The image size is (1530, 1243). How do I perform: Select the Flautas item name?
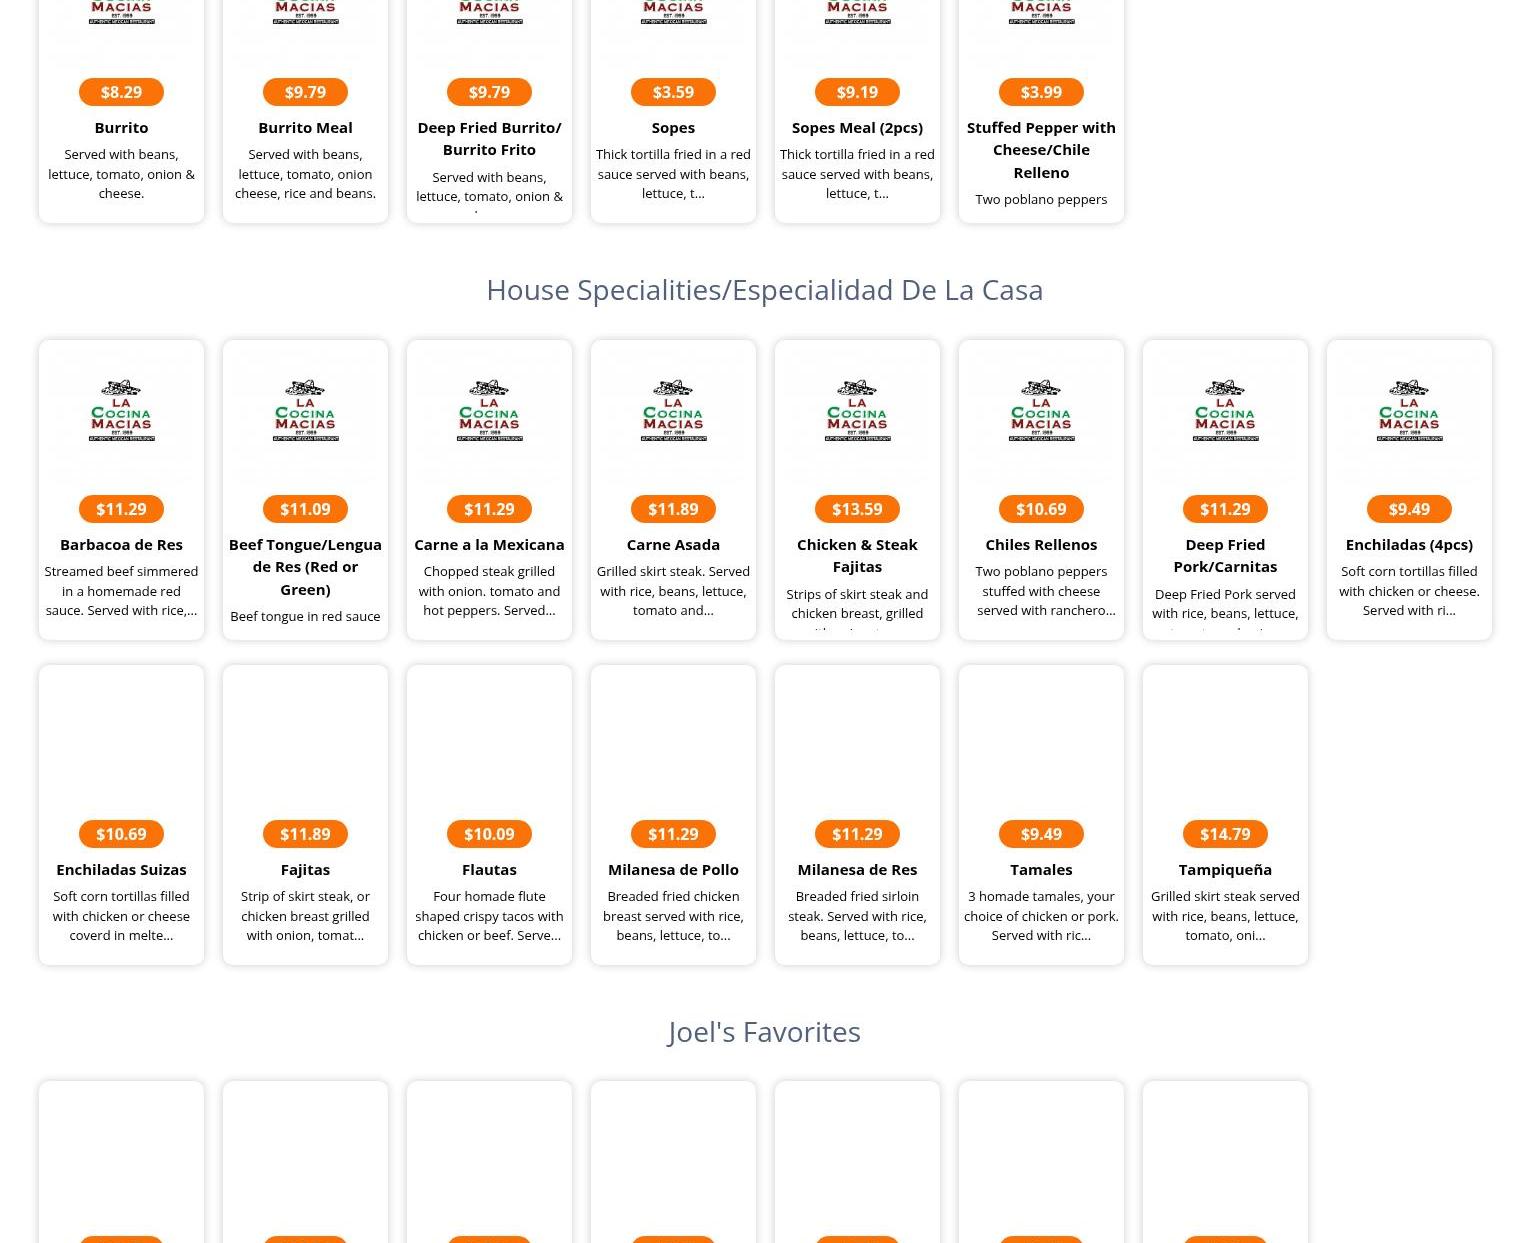(489, 870)
